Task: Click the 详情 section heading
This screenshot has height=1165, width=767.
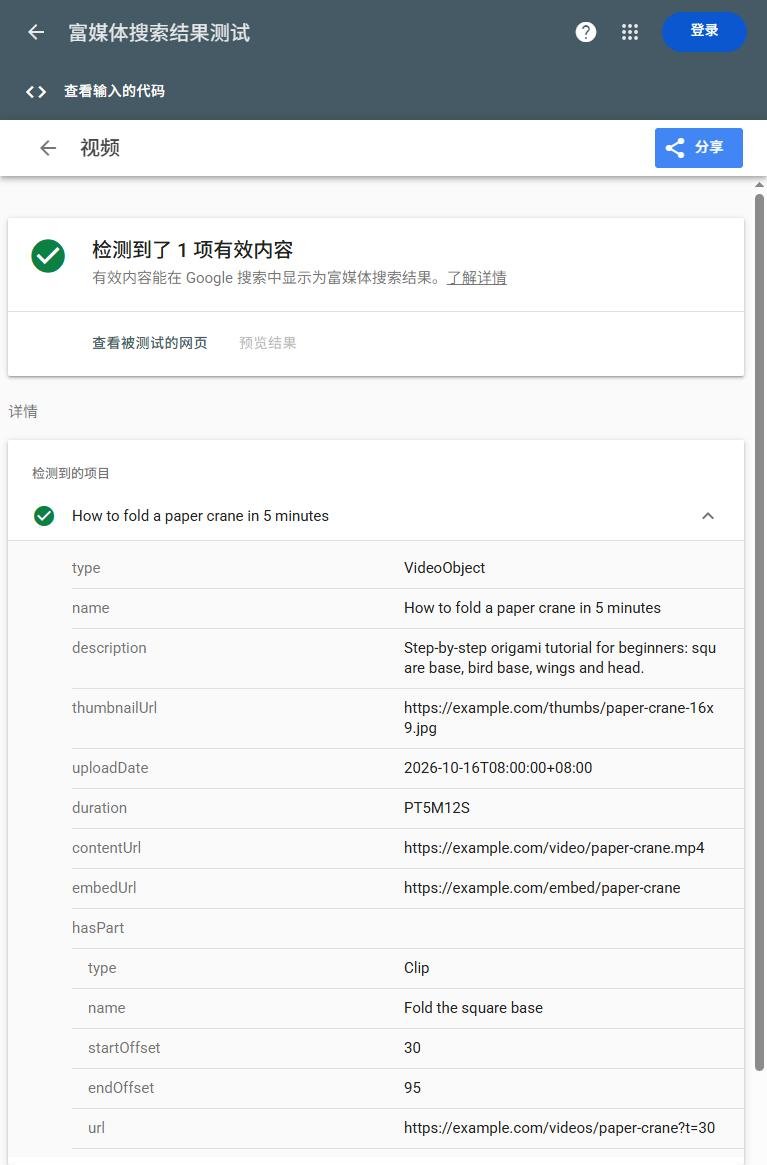Action: (x=23, y=412)
